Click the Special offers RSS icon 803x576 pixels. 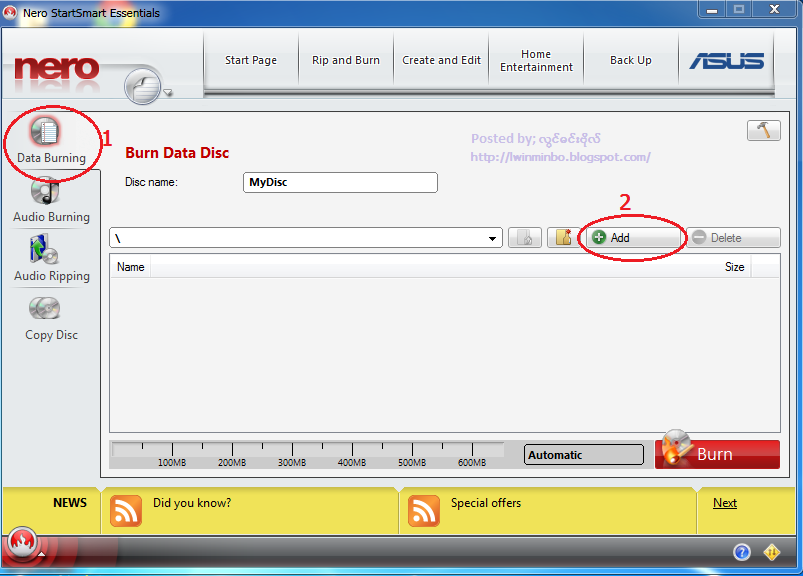coord(424,510)
